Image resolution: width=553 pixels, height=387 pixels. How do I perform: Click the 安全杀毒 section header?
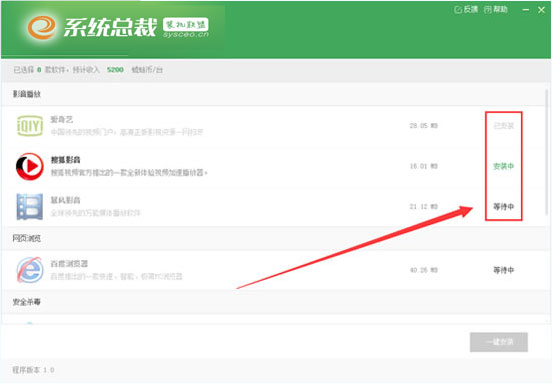pos(27,302)
